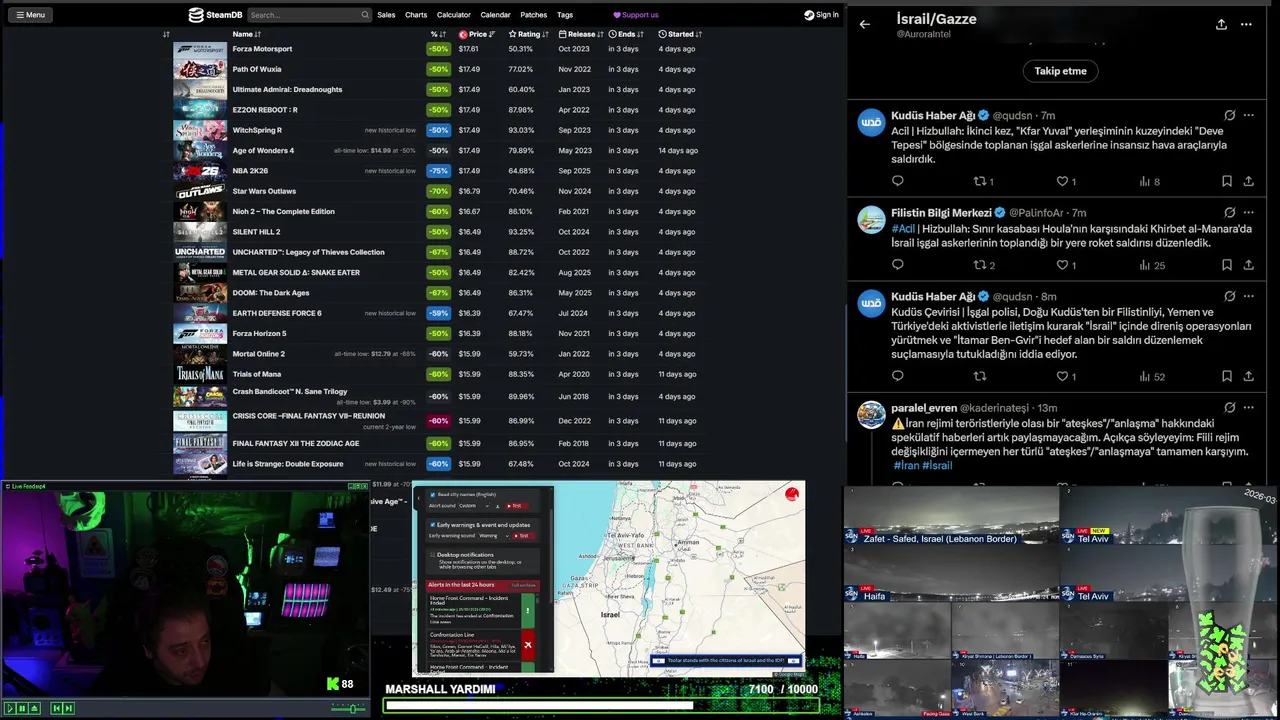Open the Charts menu item
This screenshot has height=720, width=1280.
pyautogui.click(x=416, y=15)
